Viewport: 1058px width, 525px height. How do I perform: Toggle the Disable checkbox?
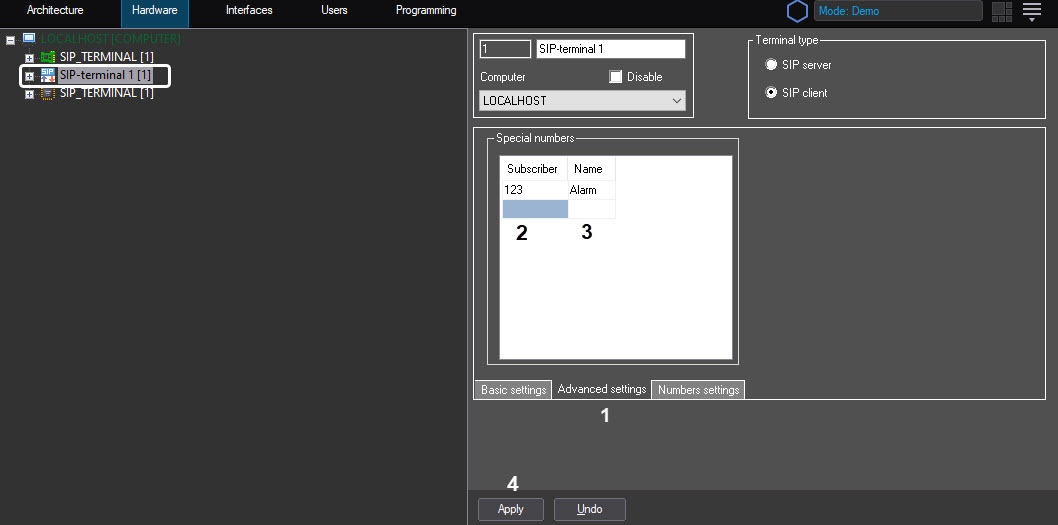coord(616,77)
